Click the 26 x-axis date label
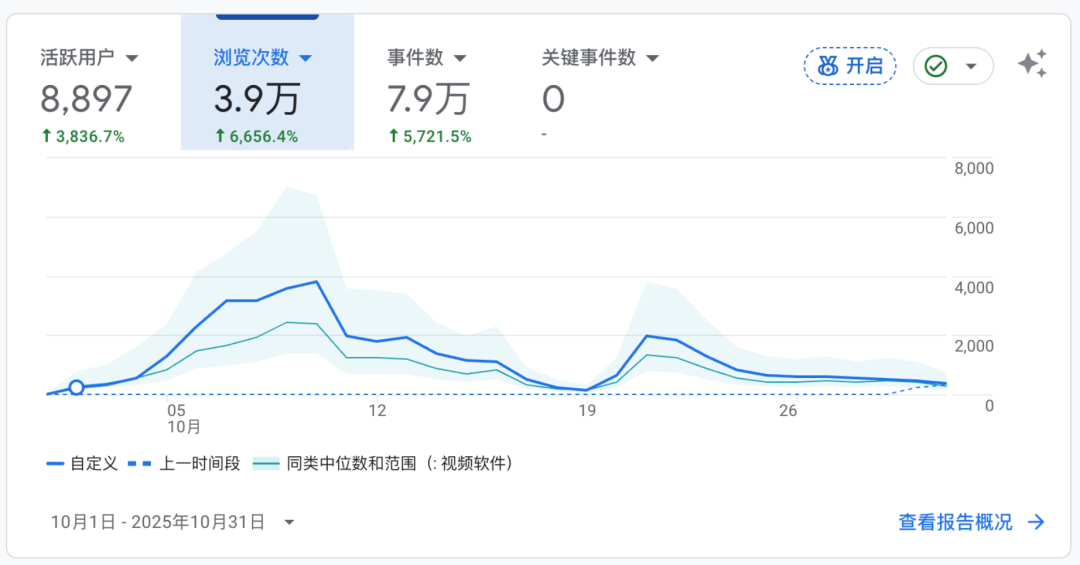 point(788,411)
